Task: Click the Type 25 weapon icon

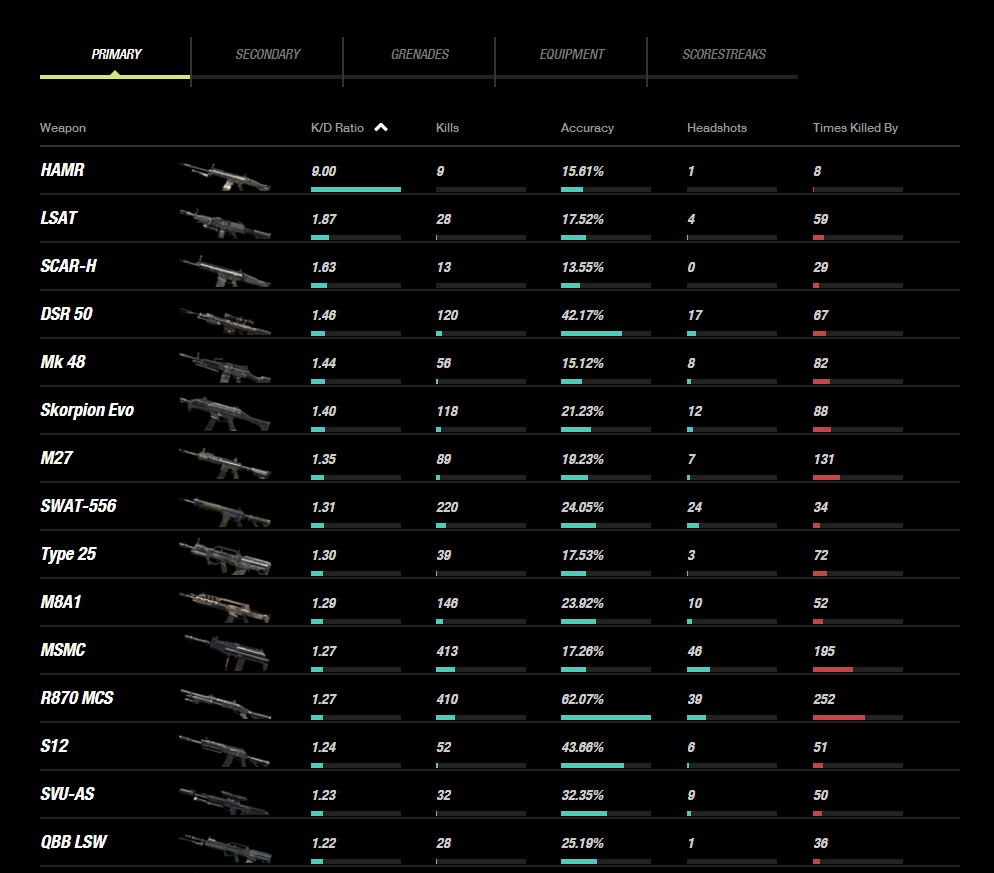Action: (x=225, y=558)
